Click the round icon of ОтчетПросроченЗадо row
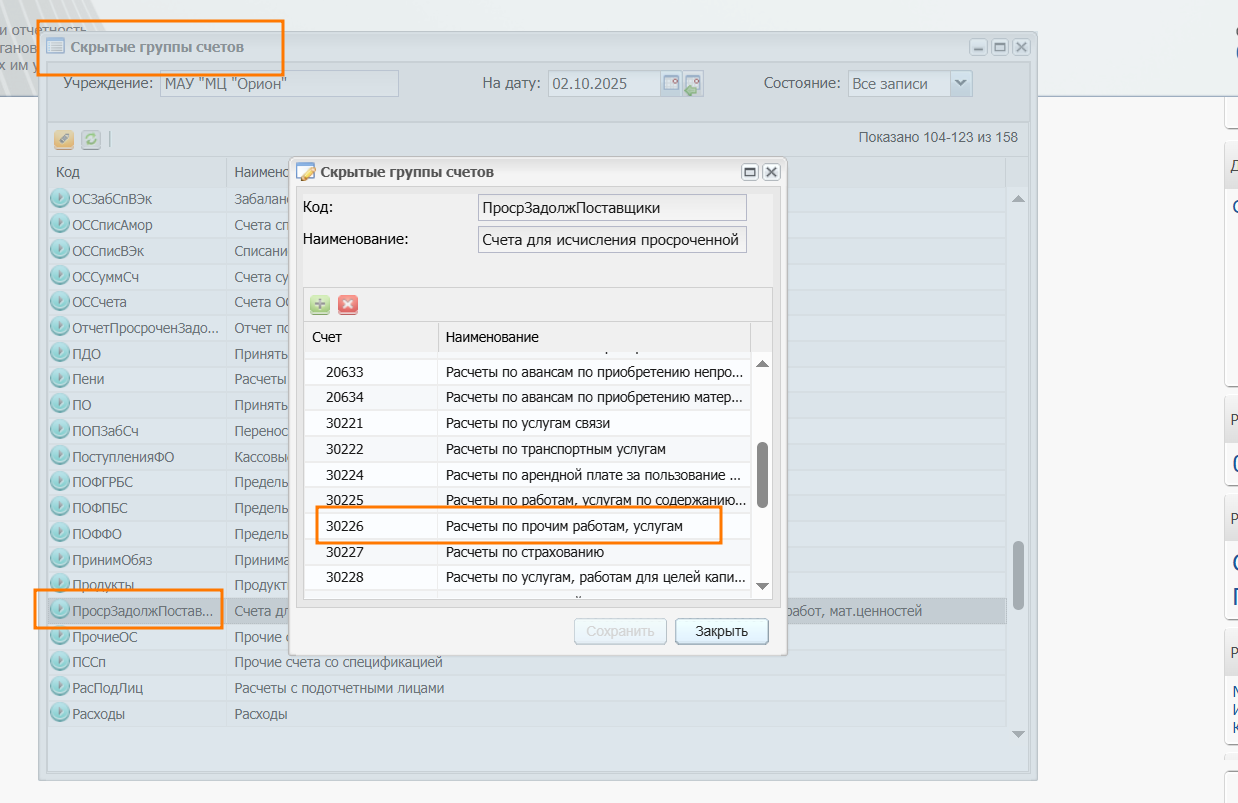This screenshot has width=1238, height=803. 60,328
